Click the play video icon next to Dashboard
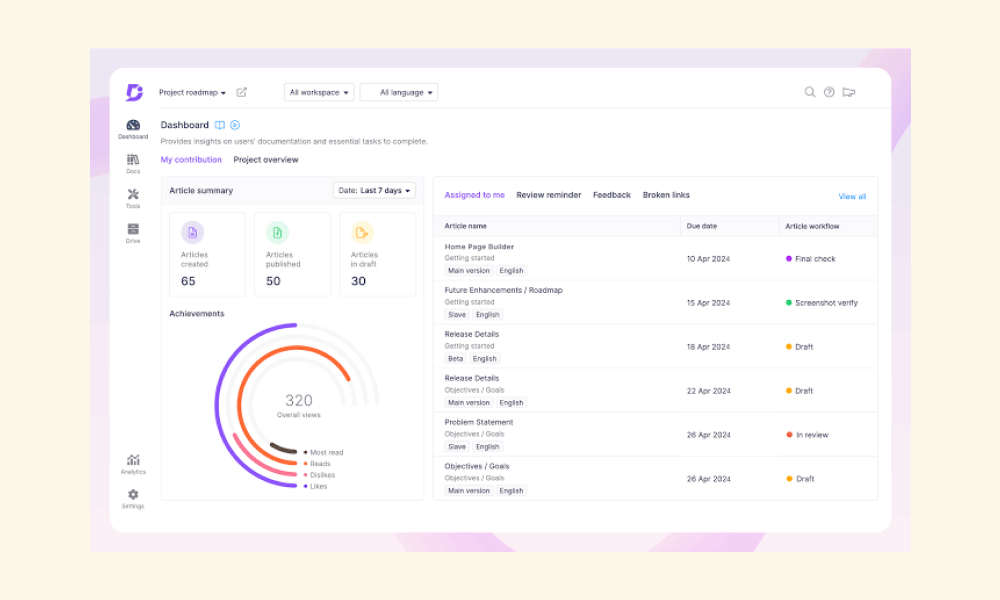The height and width of the screenshot is (600, 1000). point(235,125)
